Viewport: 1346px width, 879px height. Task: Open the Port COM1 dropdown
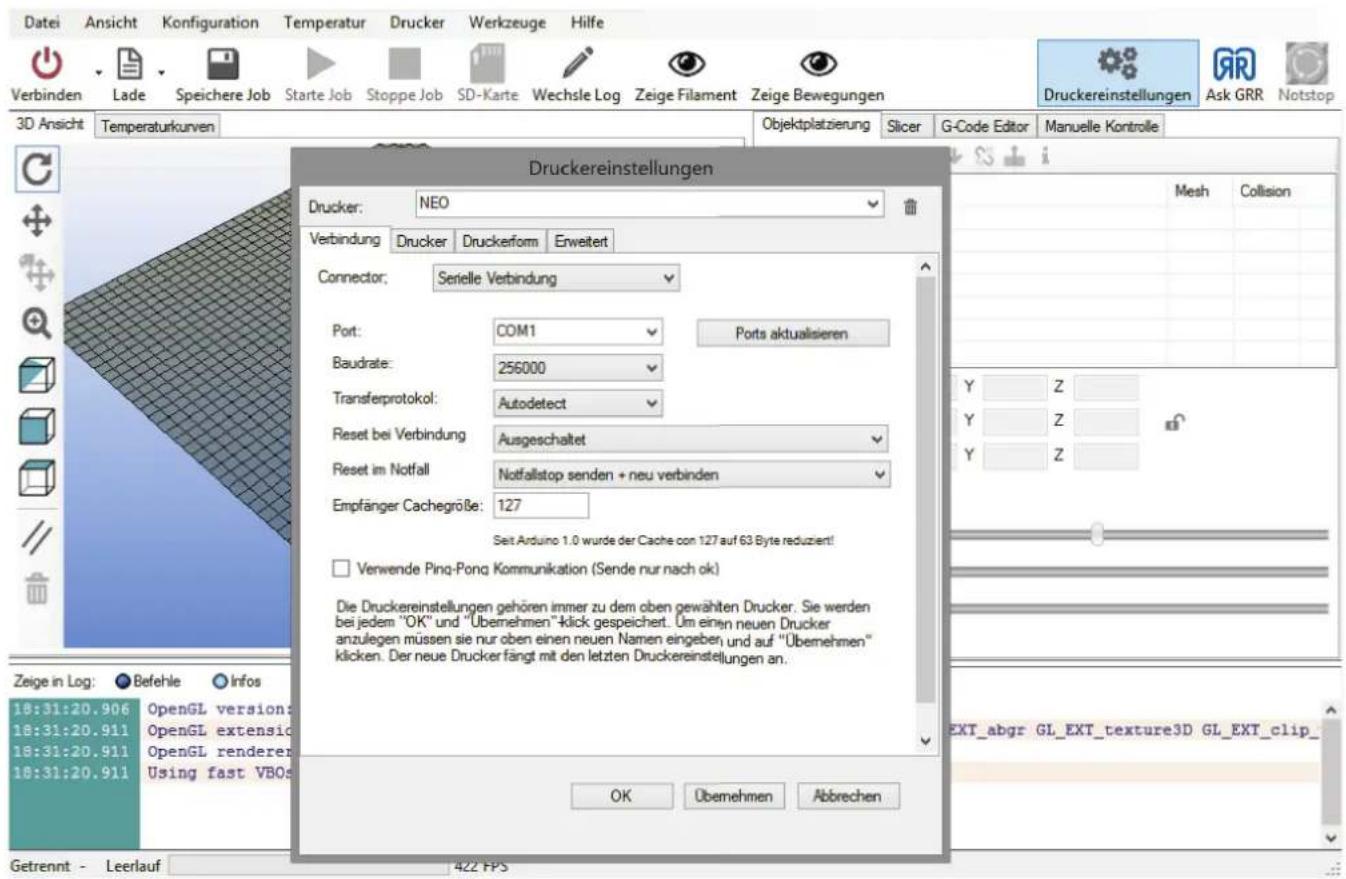652,331
